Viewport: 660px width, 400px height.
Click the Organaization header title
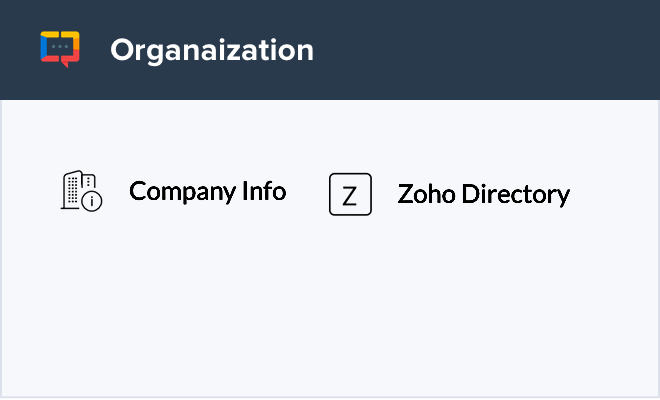pyautogui.click(x=212, y=50)
